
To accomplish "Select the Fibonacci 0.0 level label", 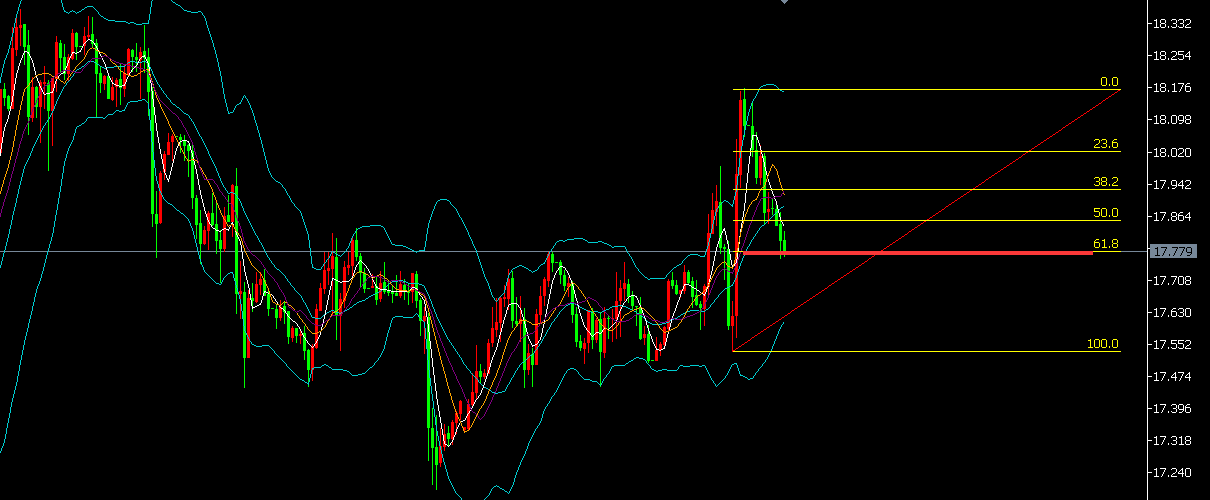I will pyautogui.click(x=1109, y=82).
